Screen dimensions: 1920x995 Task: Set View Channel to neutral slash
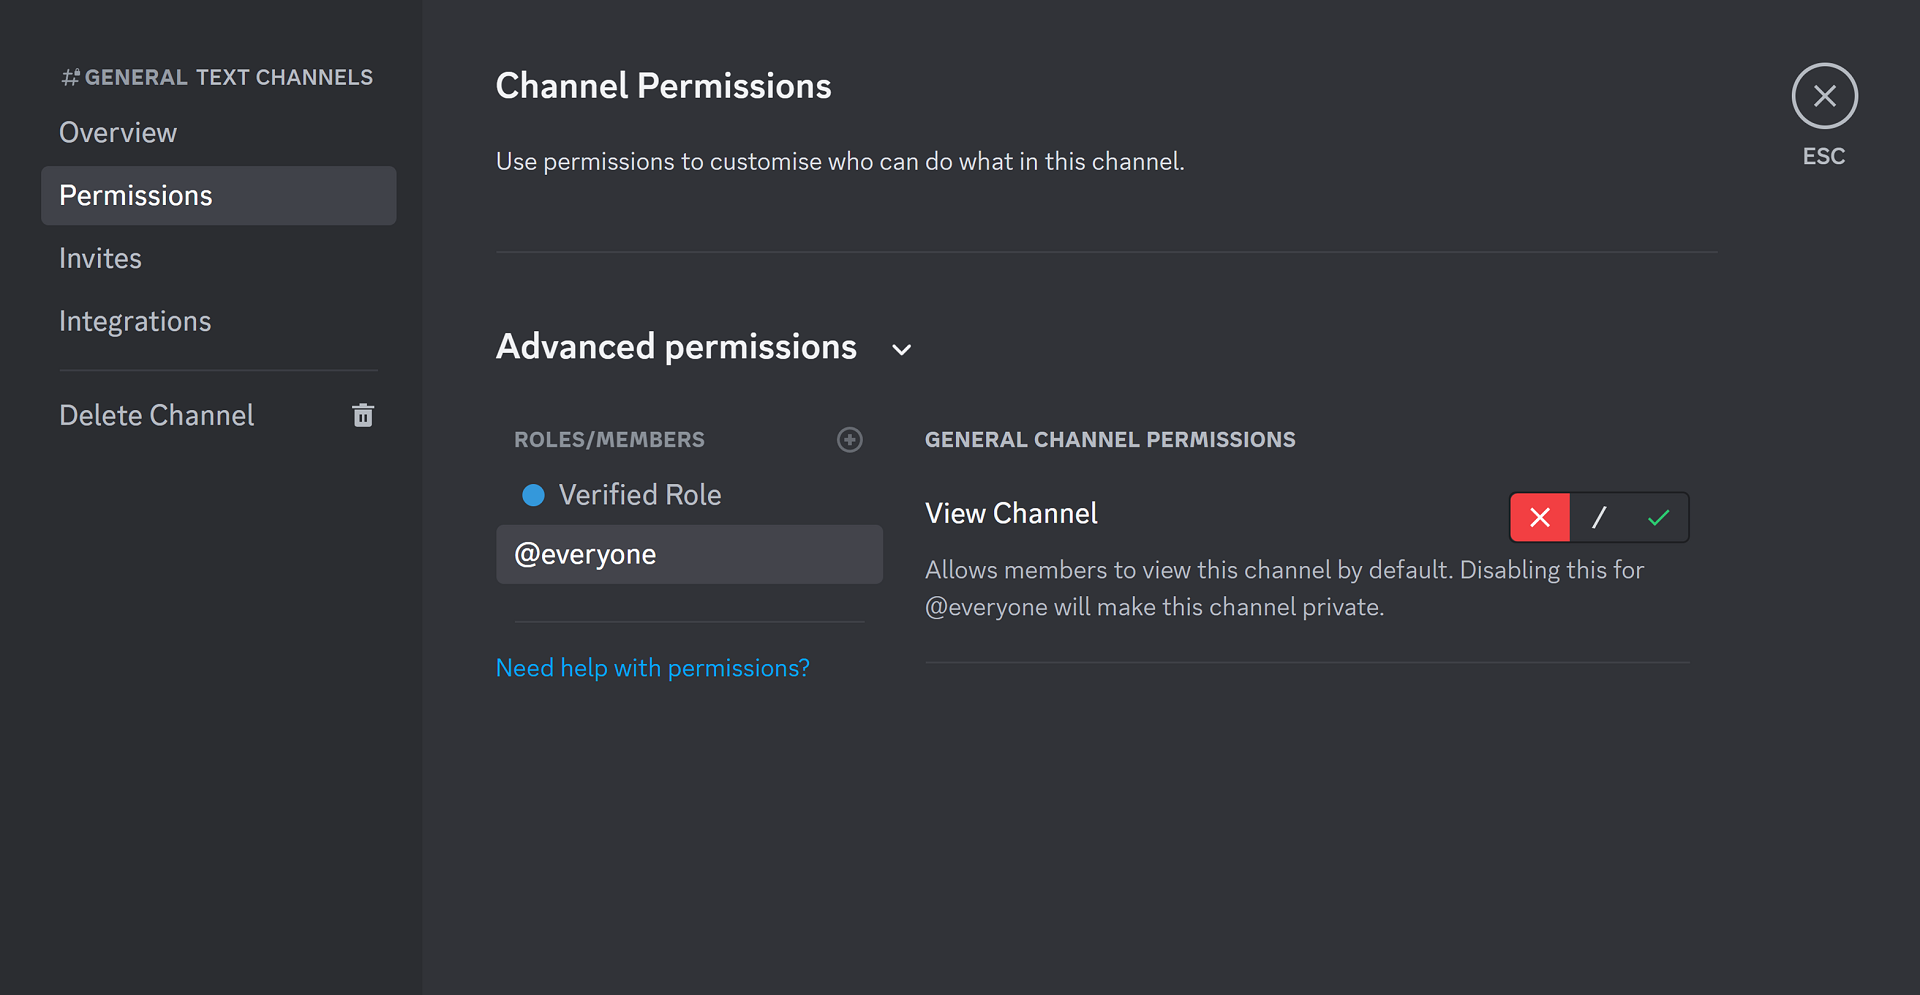(1599, 517)
